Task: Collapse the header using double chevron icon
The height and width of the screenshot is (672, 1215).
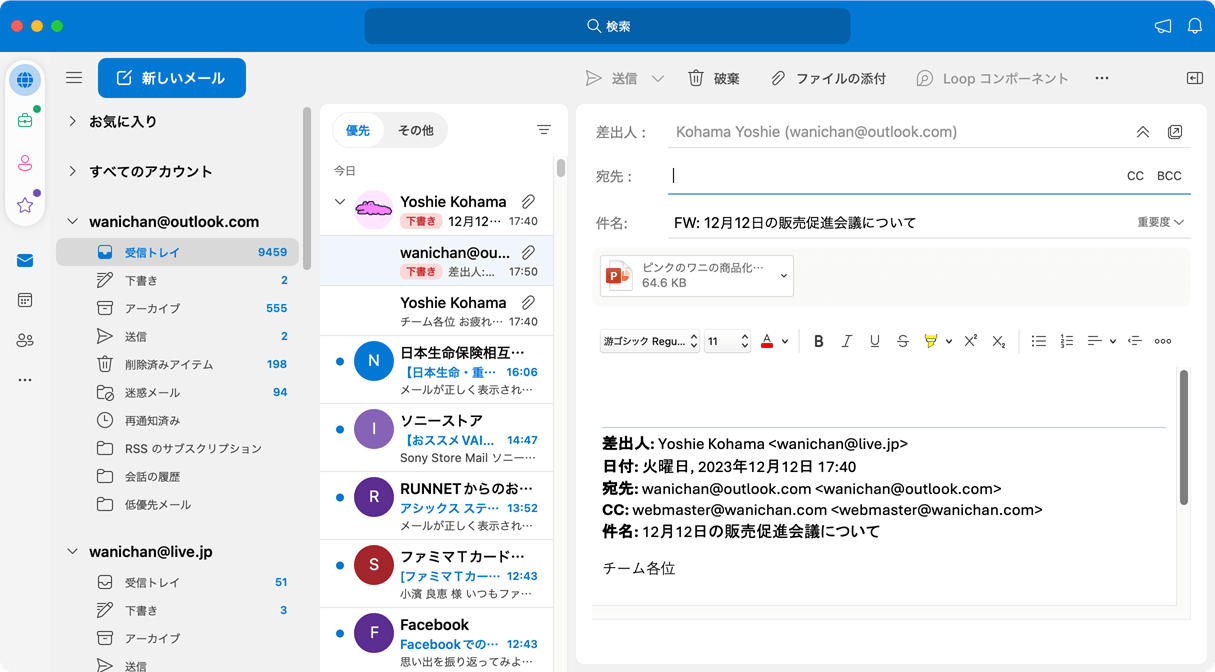Action: point(1143,132)
